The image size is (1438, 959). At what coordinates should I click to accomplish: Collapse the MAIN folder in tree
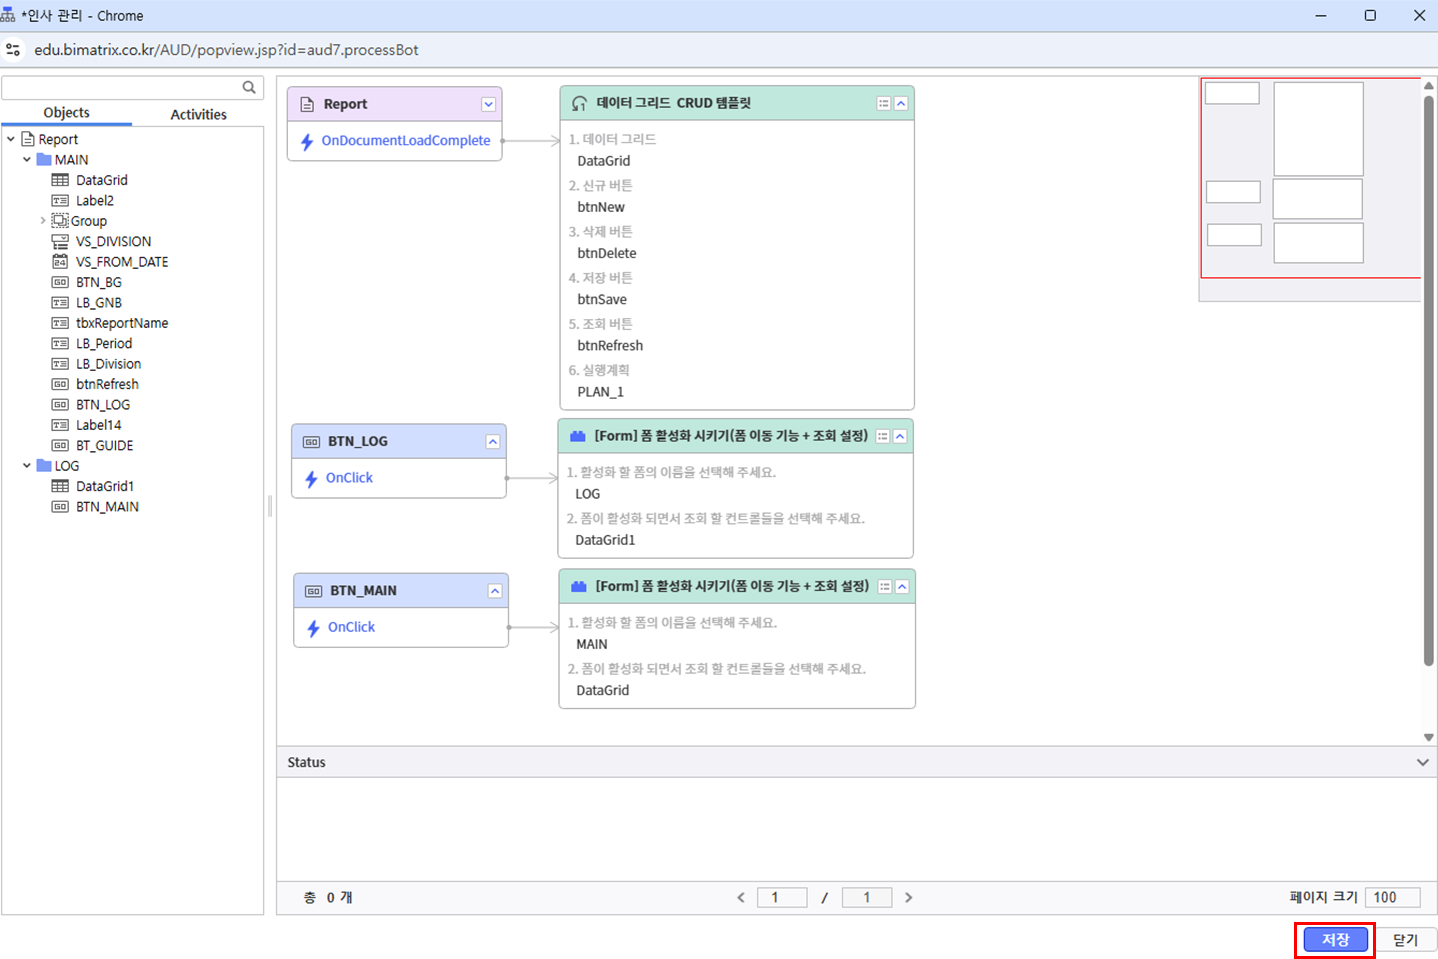[x=27, y=160]
